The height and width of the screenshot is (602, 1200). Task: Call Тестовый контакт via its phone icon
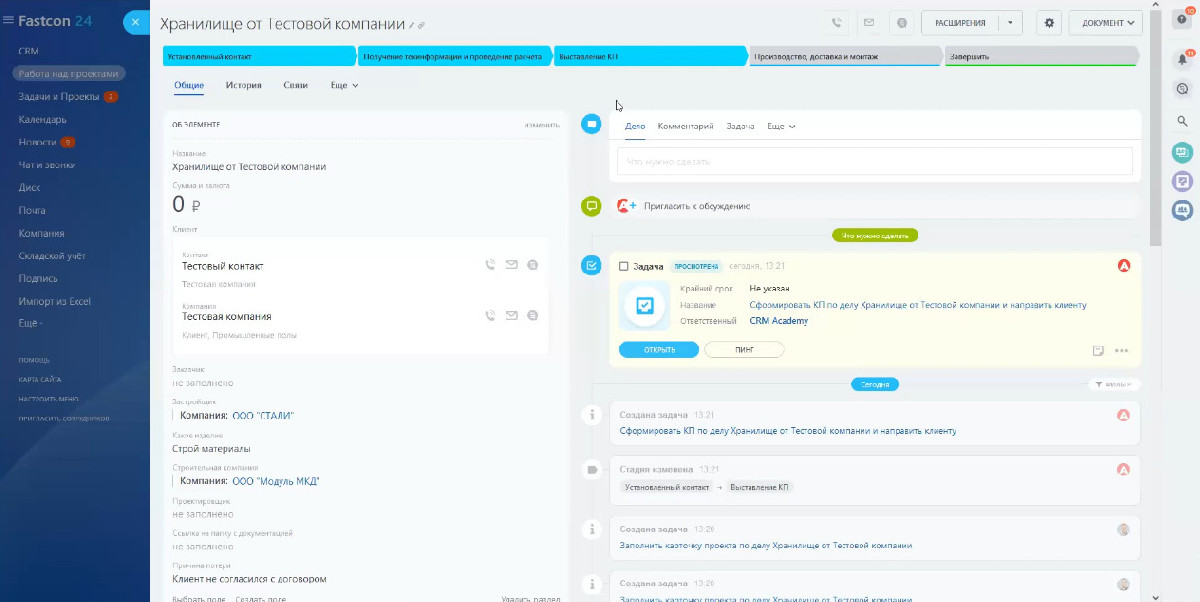(x=490, y=265)
